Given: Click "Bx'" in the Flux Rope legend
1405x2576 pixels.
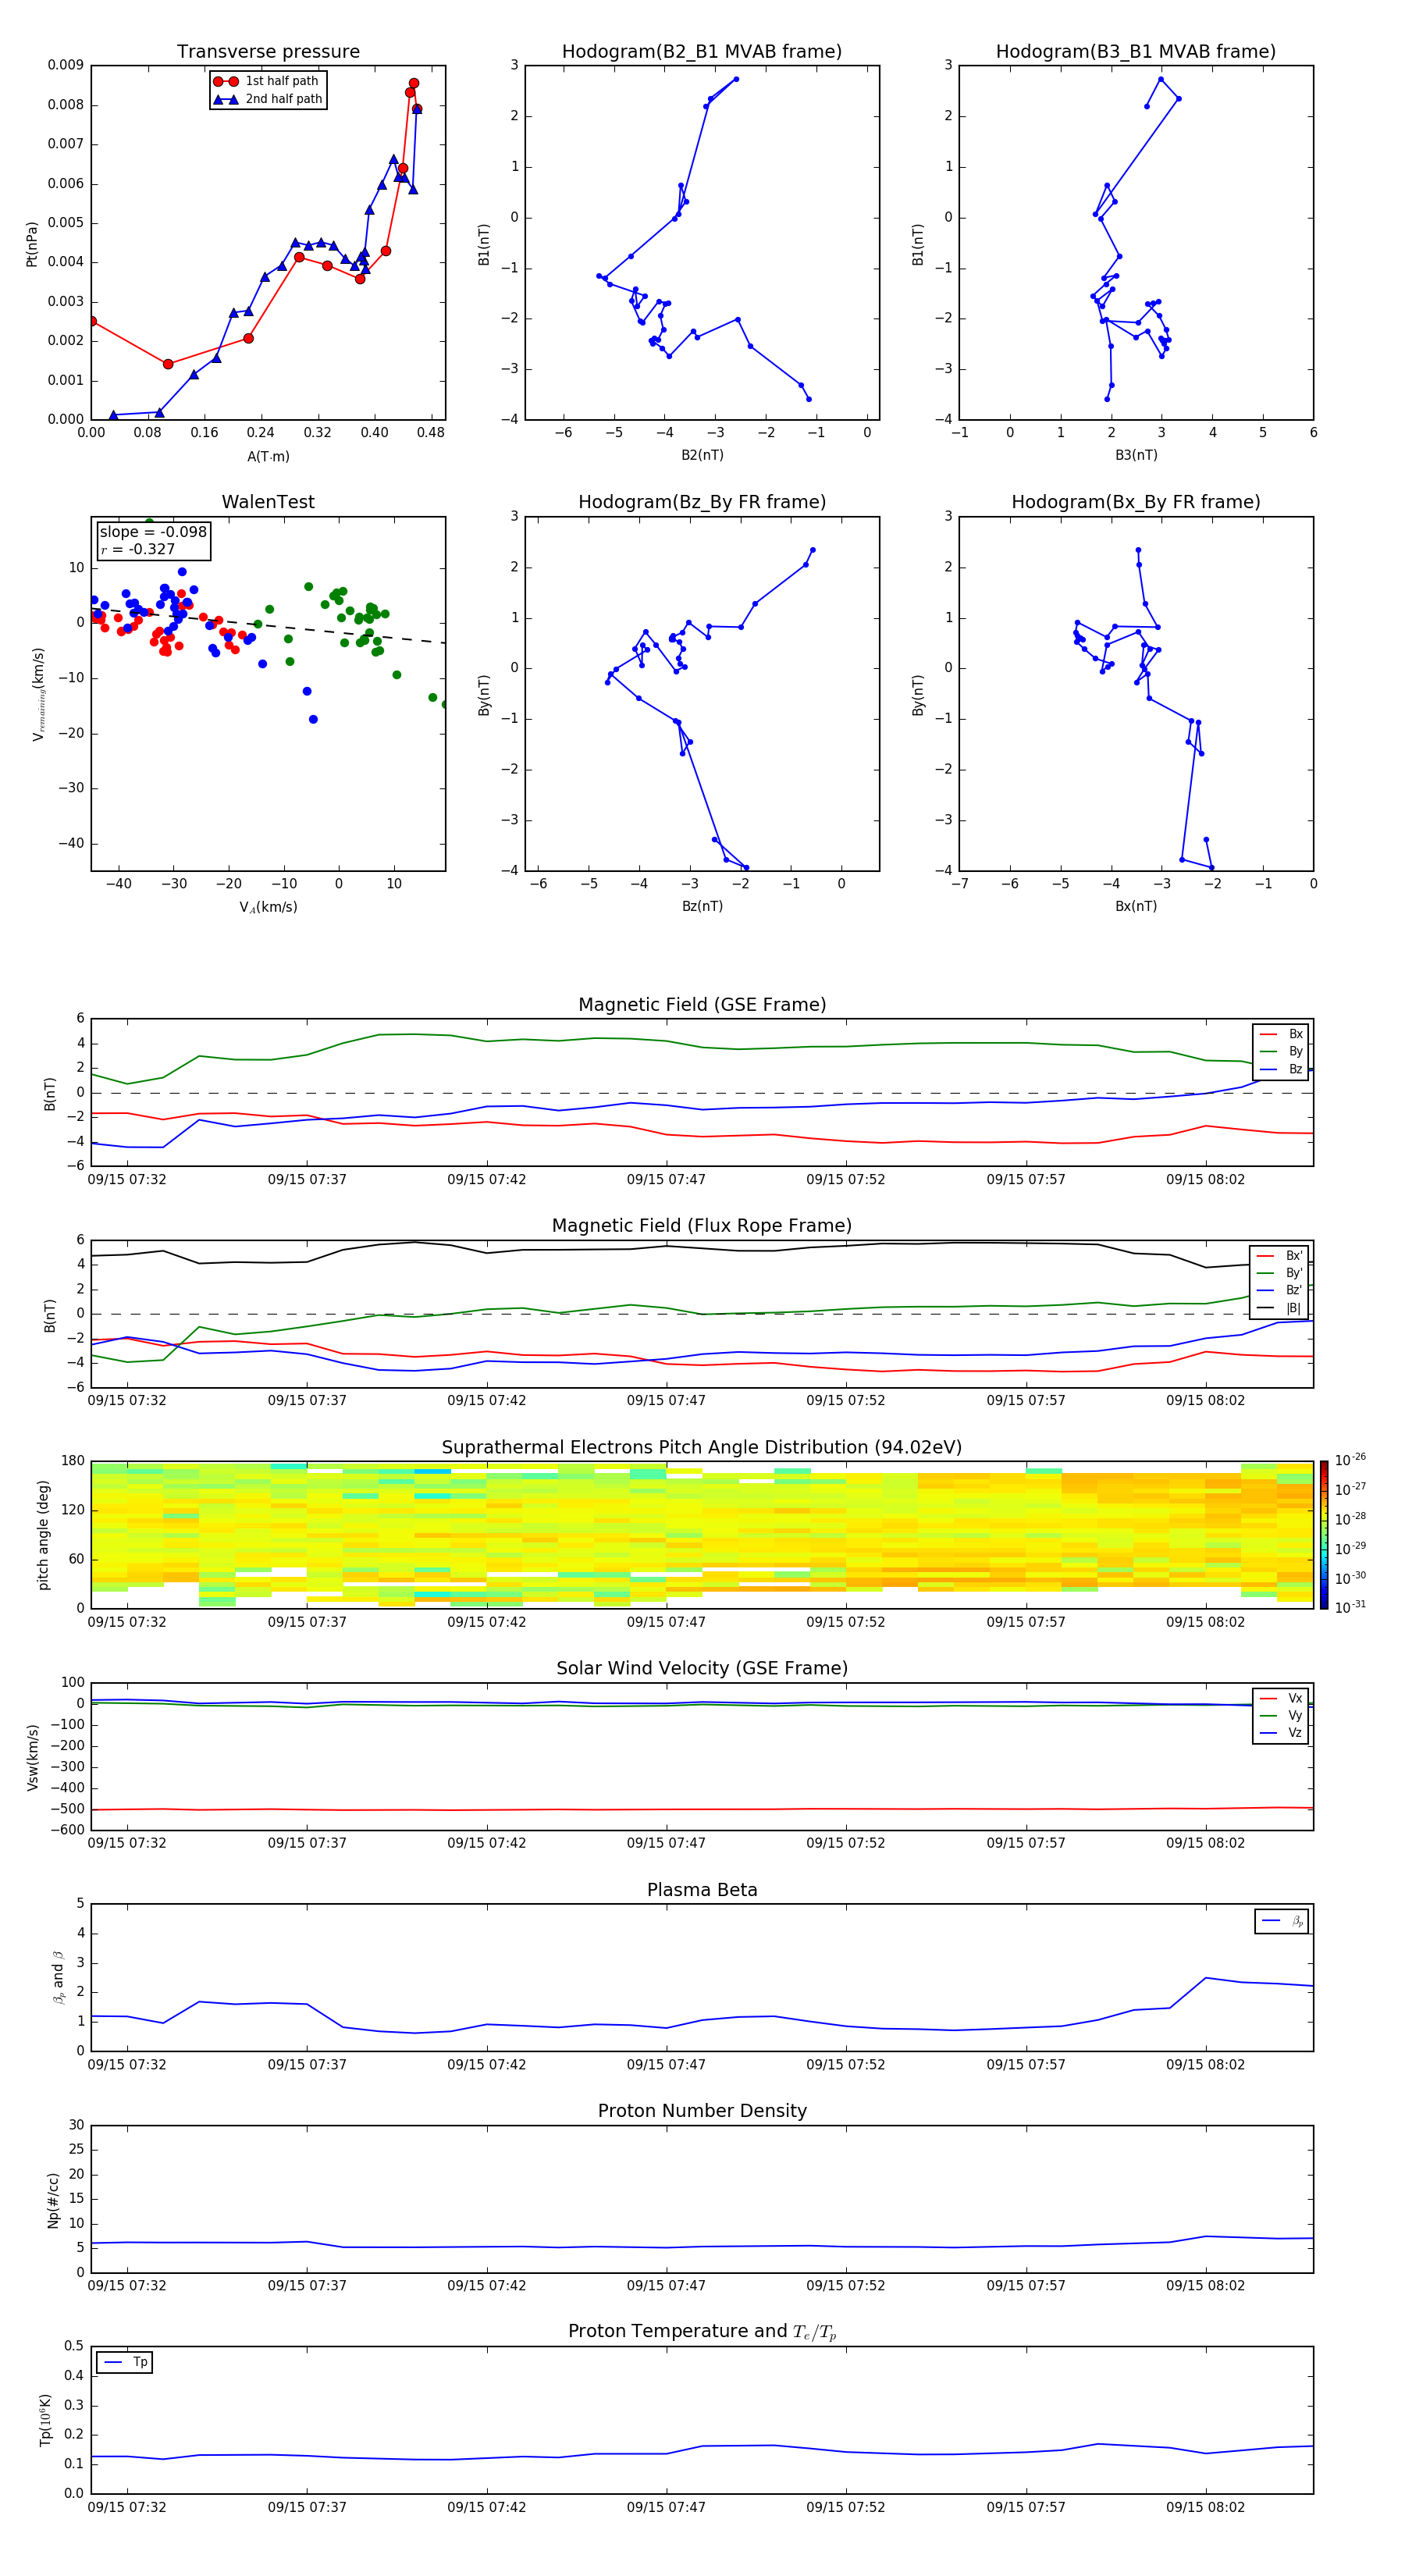Looking at the screenshot, I should (1294, 1256).
